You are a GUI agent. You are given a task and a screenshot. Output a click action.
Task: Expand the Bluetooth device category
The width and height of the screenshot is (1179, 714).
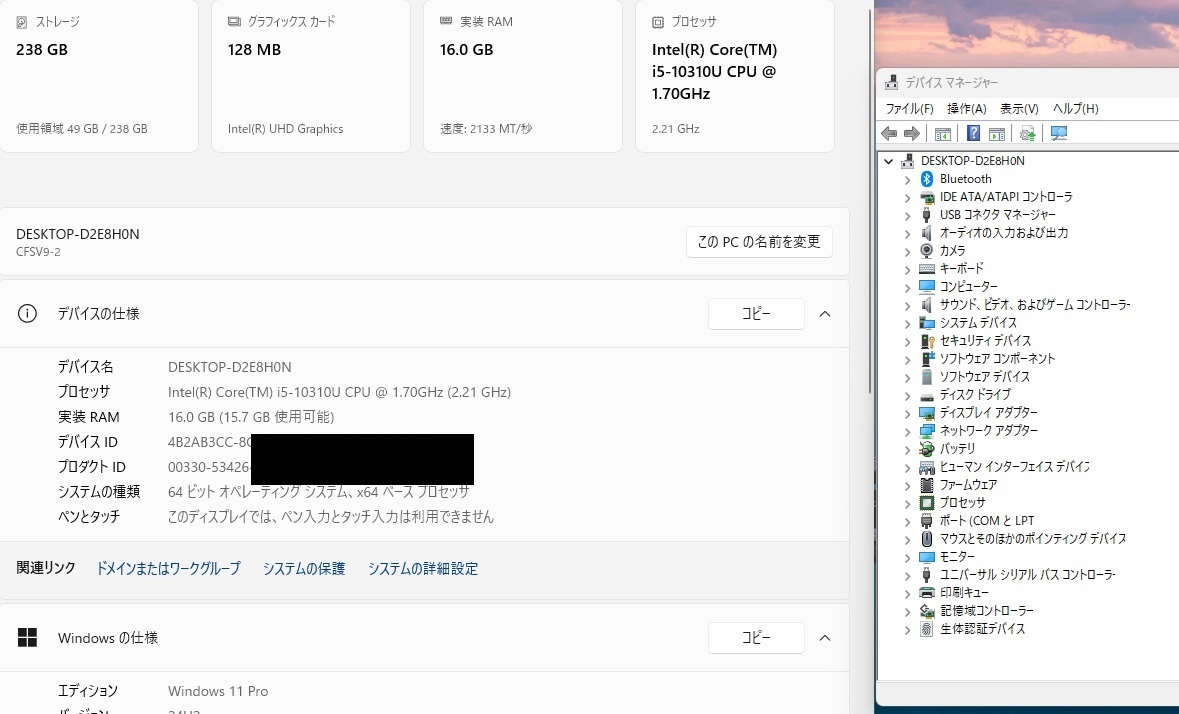(x=907, y=180)
